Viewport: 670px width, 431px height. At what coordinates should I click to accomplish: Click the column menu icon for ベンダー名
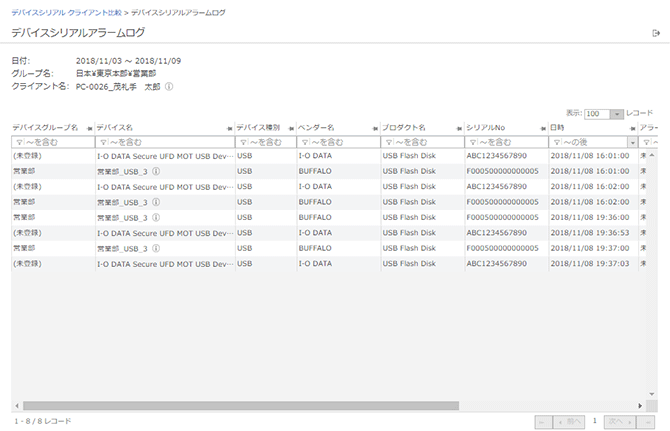click(372, 129)
